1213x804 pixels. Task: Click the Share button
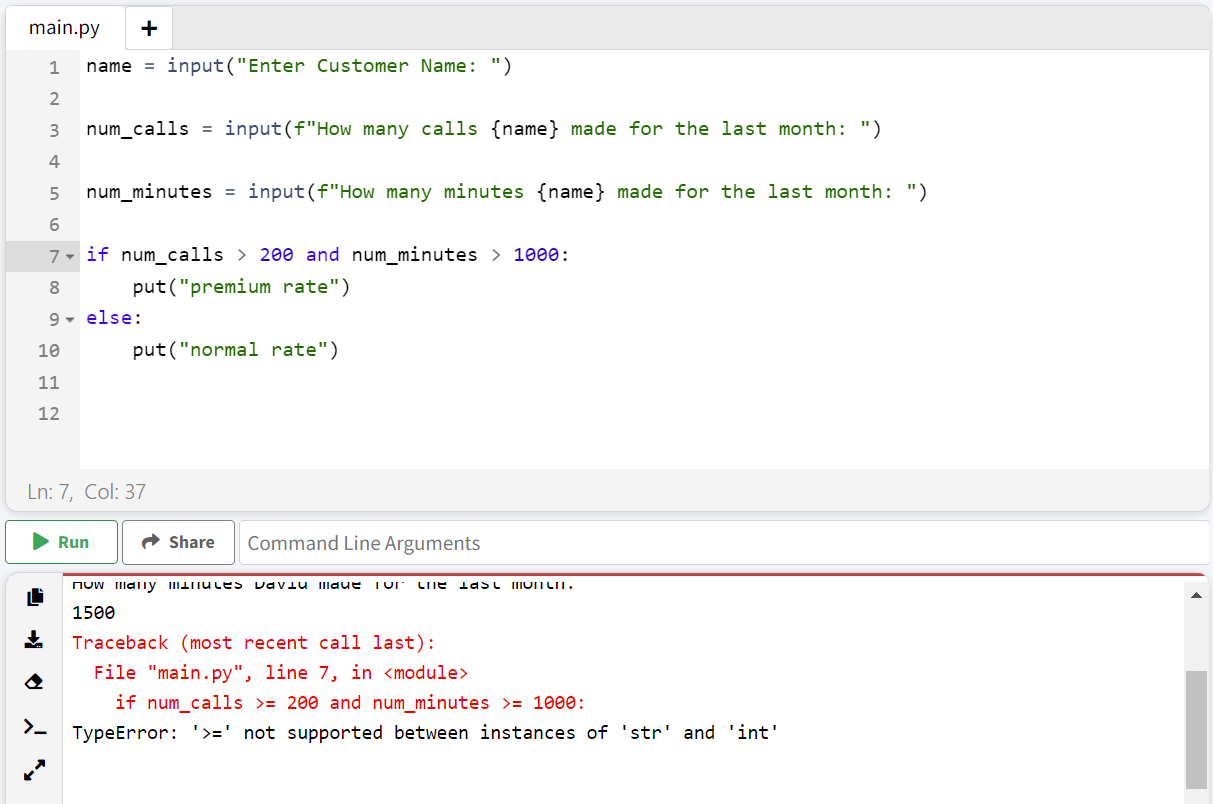coord(178,542)
